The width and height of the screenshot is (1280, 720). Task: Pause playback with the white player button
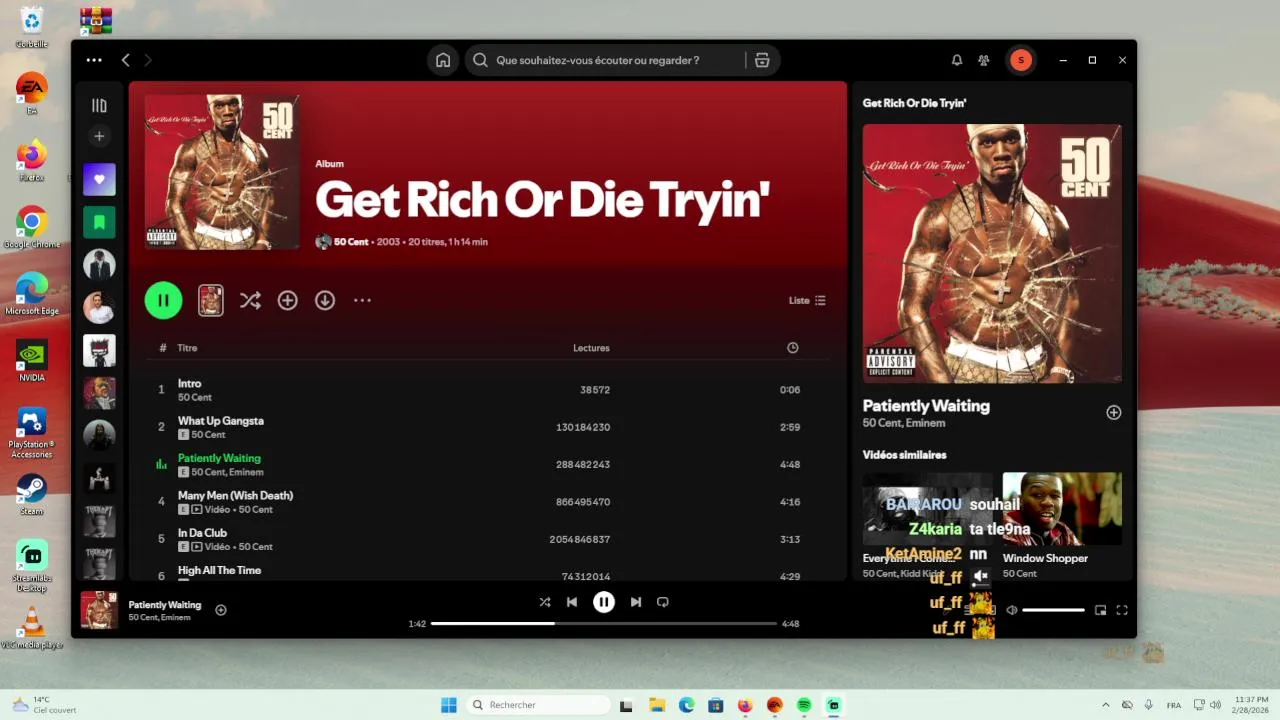(604, 602)
